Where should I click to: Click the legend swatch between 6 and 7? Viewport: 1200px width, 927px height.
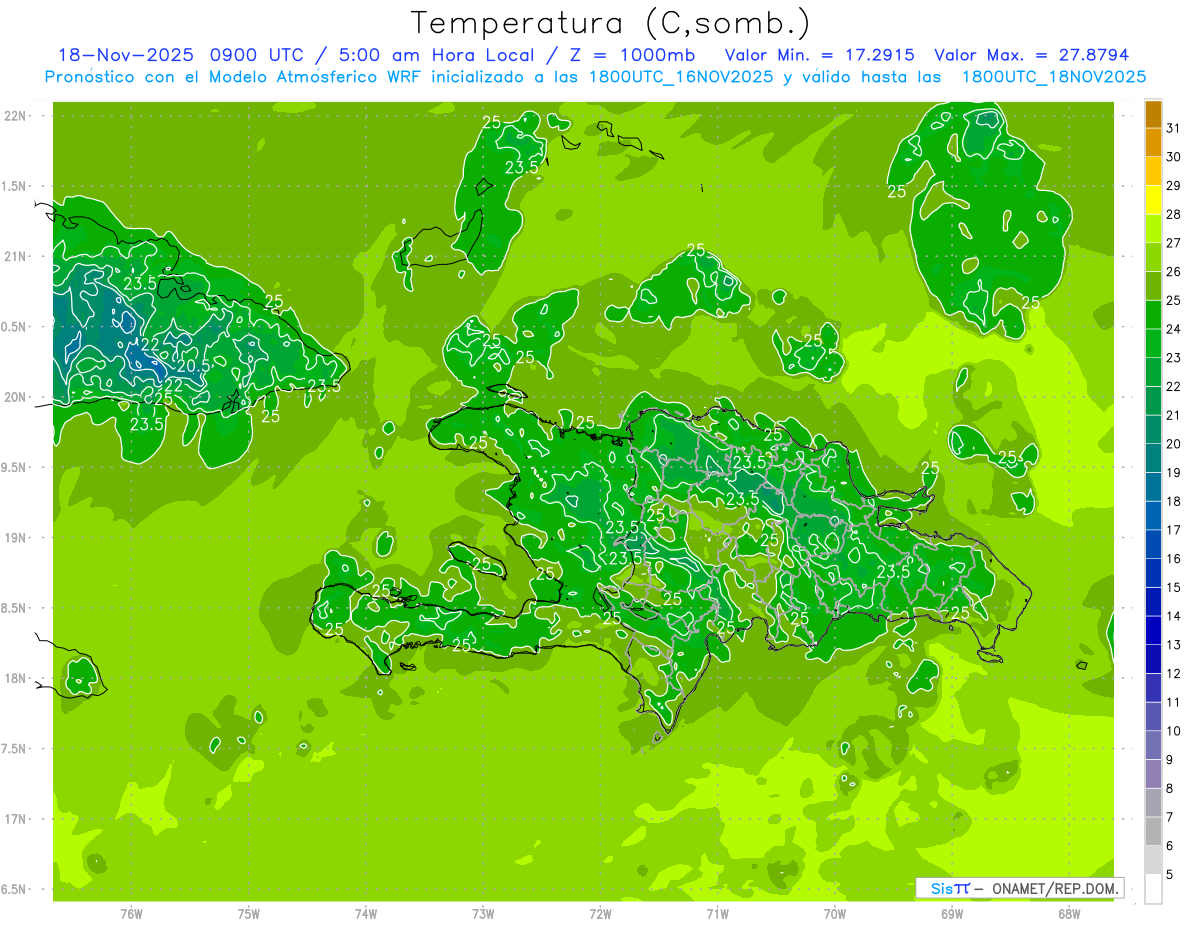(1153, 831)
